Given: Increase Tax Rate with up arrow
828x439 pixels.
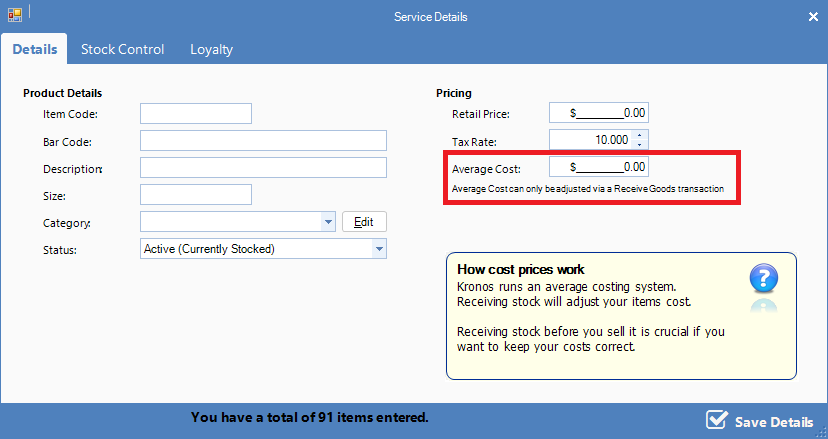Looking at the screenshot, I should tap(640, 135).
